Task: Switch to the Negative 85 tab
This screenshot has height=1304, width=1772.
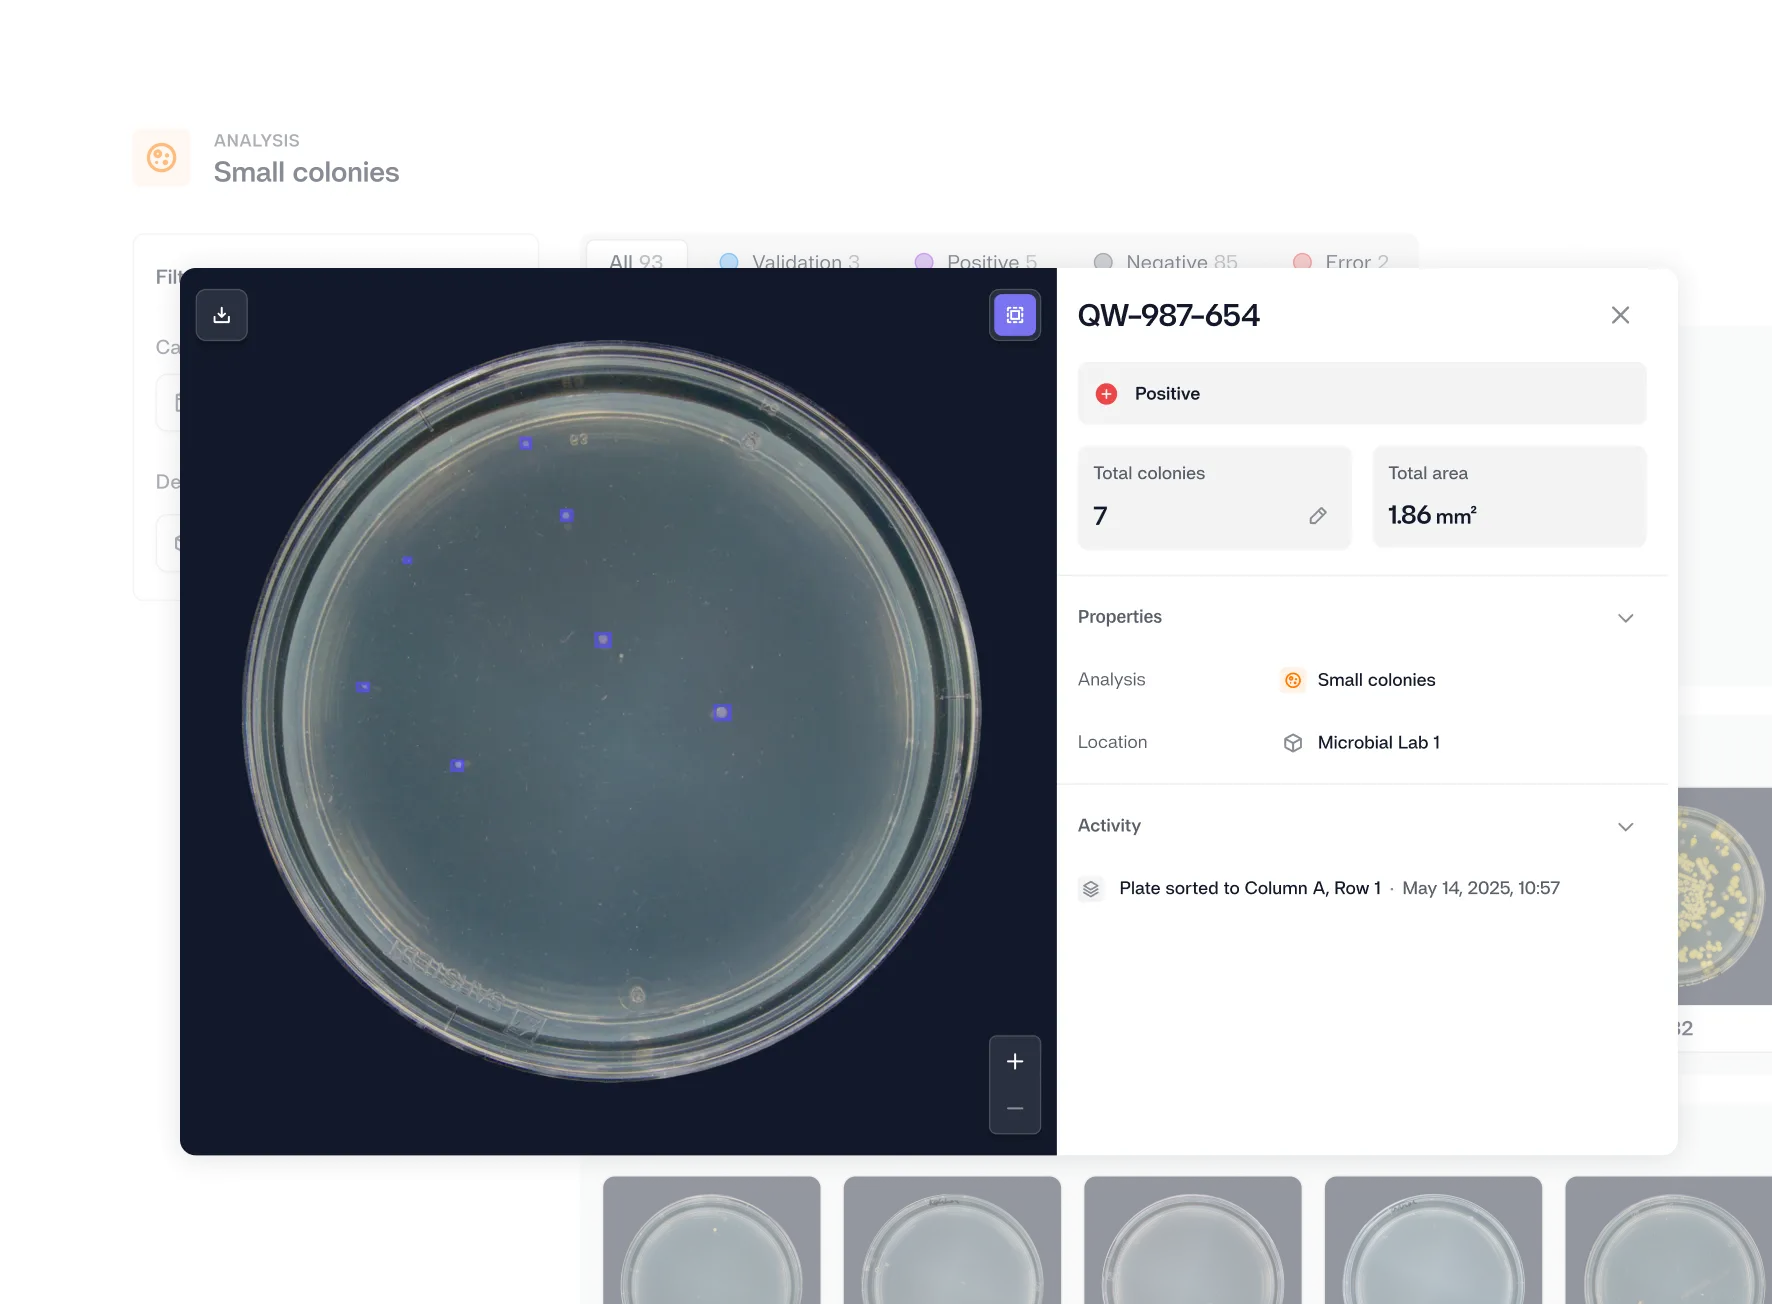Action: pos(1166,262)
